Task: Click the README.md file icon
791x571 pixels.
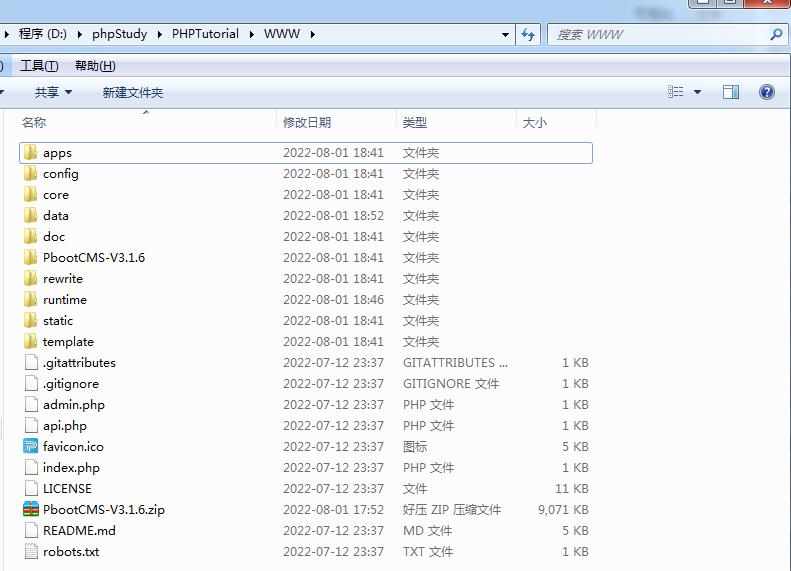Action: (31, 530)
